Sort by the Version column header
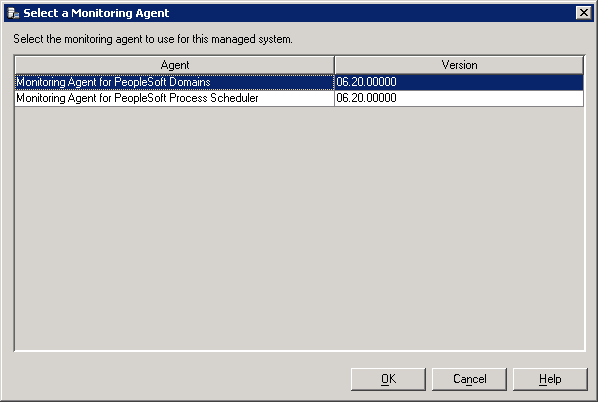Screen dimensions: 598x402 click(459, 65)
